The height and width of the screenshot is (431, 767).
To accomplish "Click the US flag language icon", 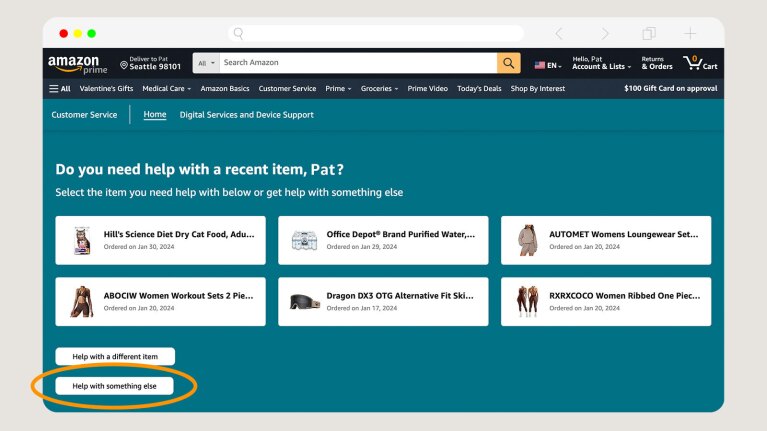I will [540, 65].
